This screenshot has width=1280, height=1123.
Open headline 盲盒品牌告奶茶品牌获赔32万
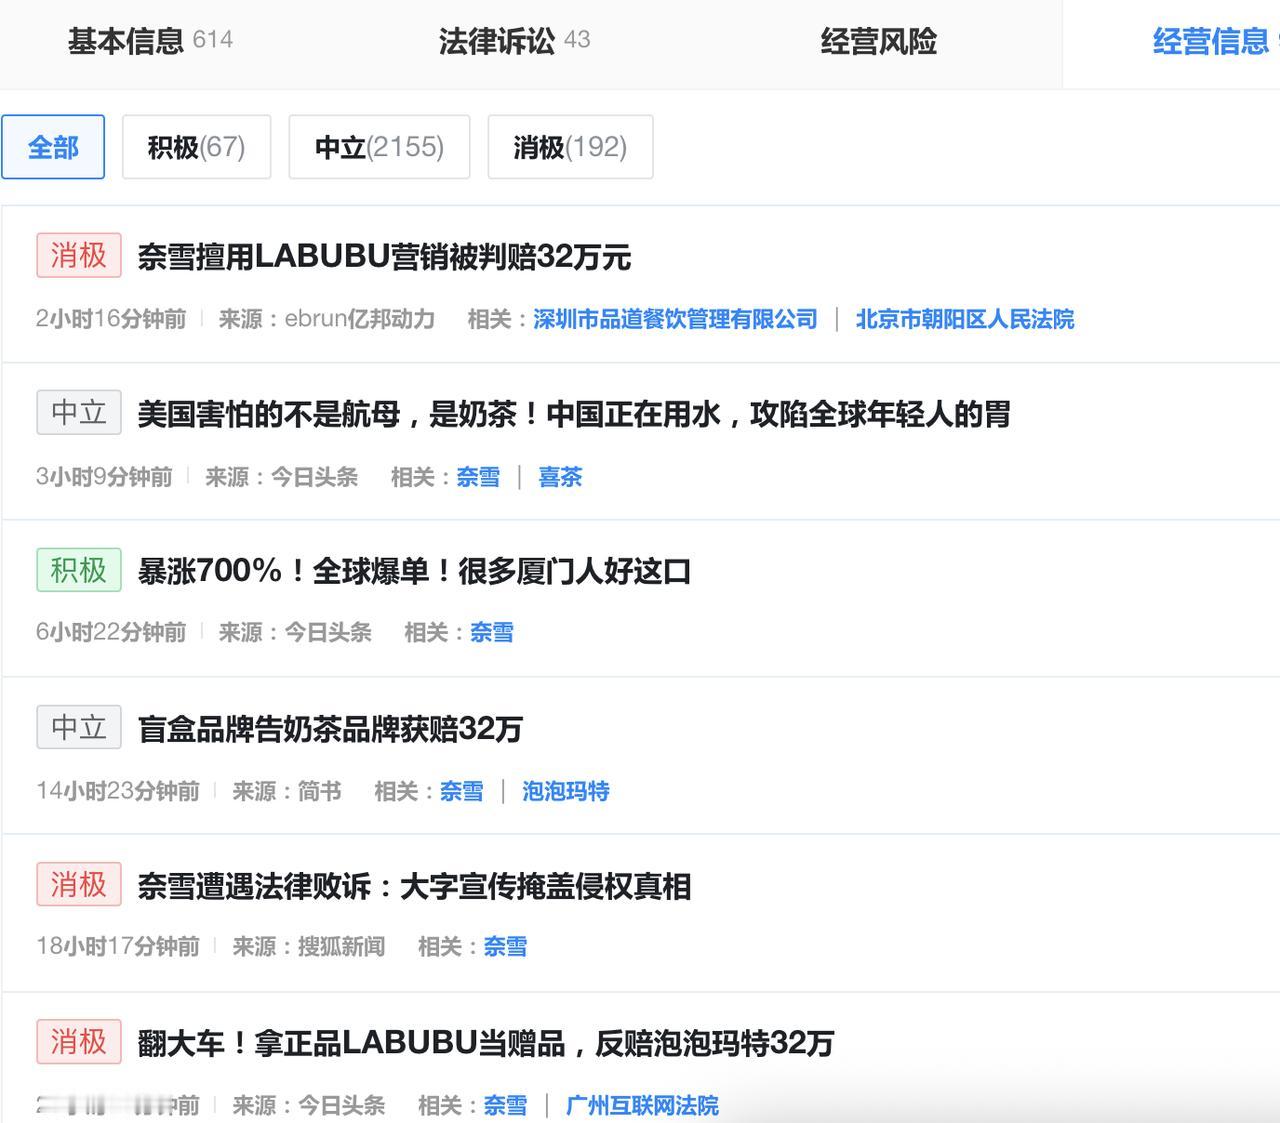coord(330,729)
